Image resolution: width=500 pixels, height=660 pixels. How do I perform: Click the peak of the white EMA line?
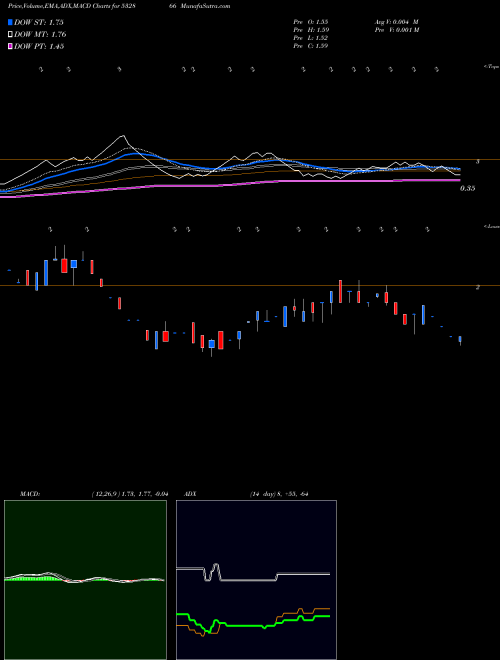[x=123, y=136]
